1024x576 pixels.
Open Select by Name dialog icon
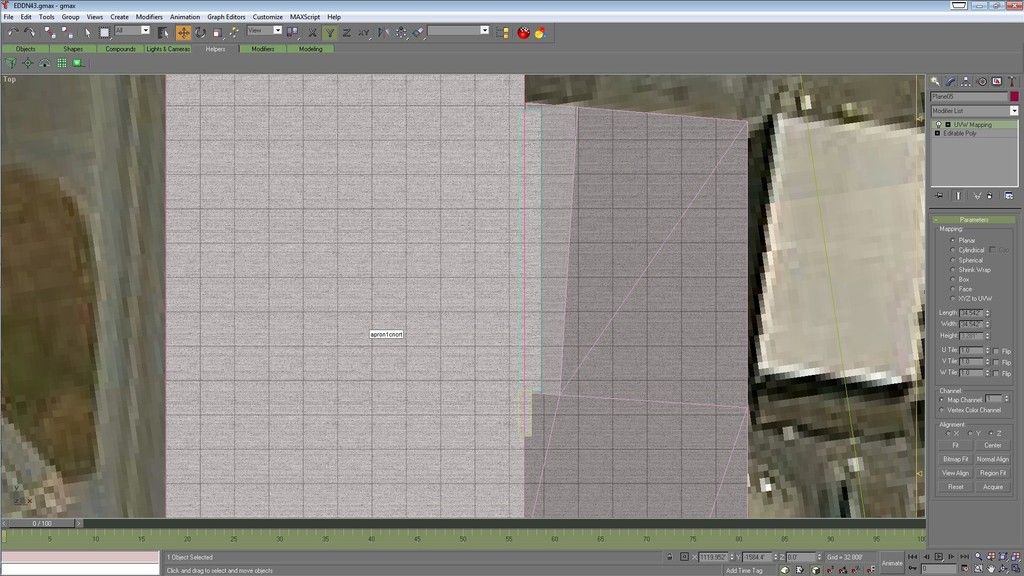pos(162,31)
